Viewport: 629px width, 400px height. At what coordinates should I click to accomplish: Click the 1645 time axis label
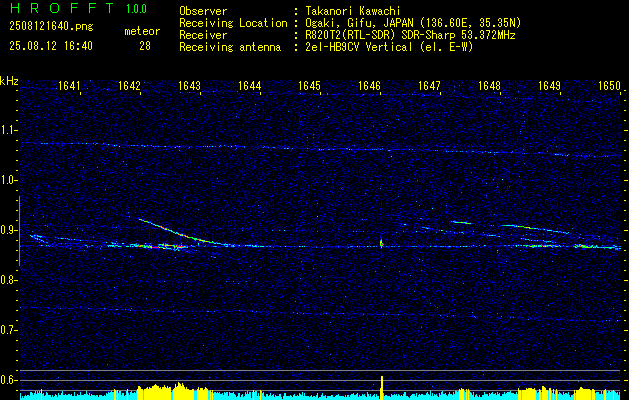309,86
